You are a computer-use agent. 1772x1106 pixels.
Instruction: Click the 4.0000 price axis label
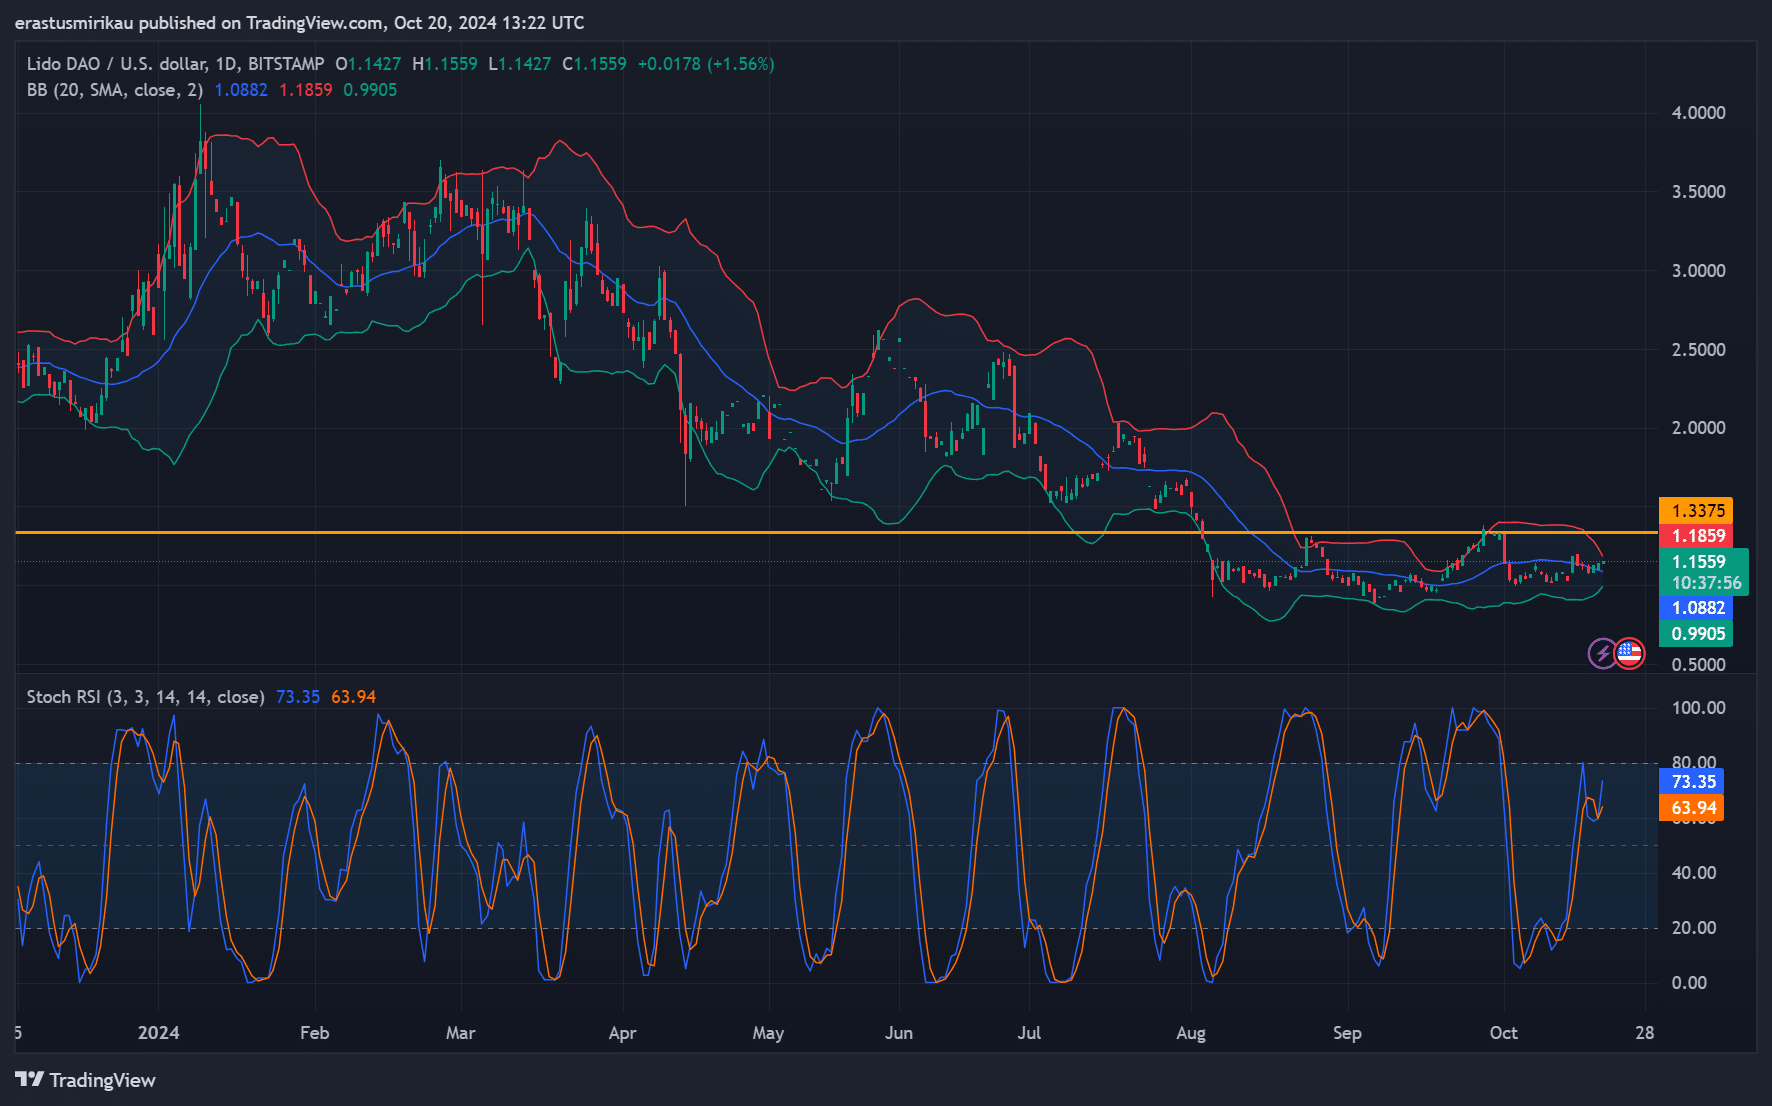(1699, 113)
